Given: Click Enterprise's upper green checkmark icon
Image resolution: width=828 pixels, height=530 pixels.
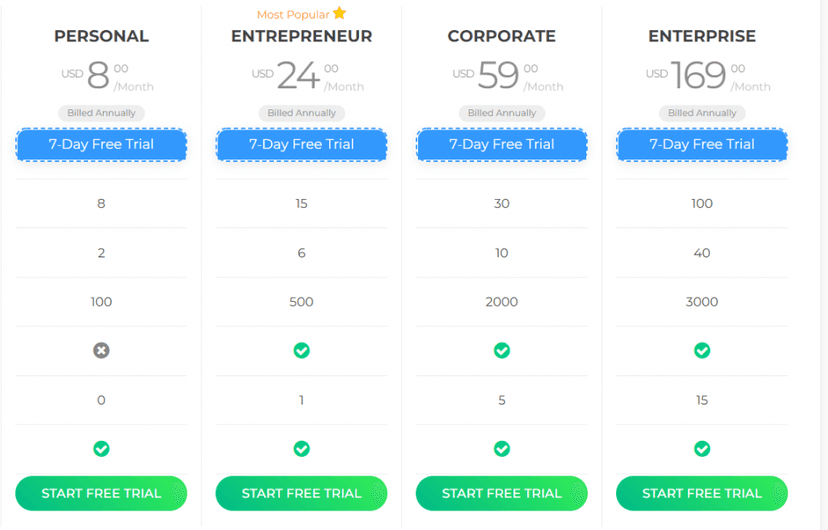Looking at the screenshot, I should pos(702,351).
